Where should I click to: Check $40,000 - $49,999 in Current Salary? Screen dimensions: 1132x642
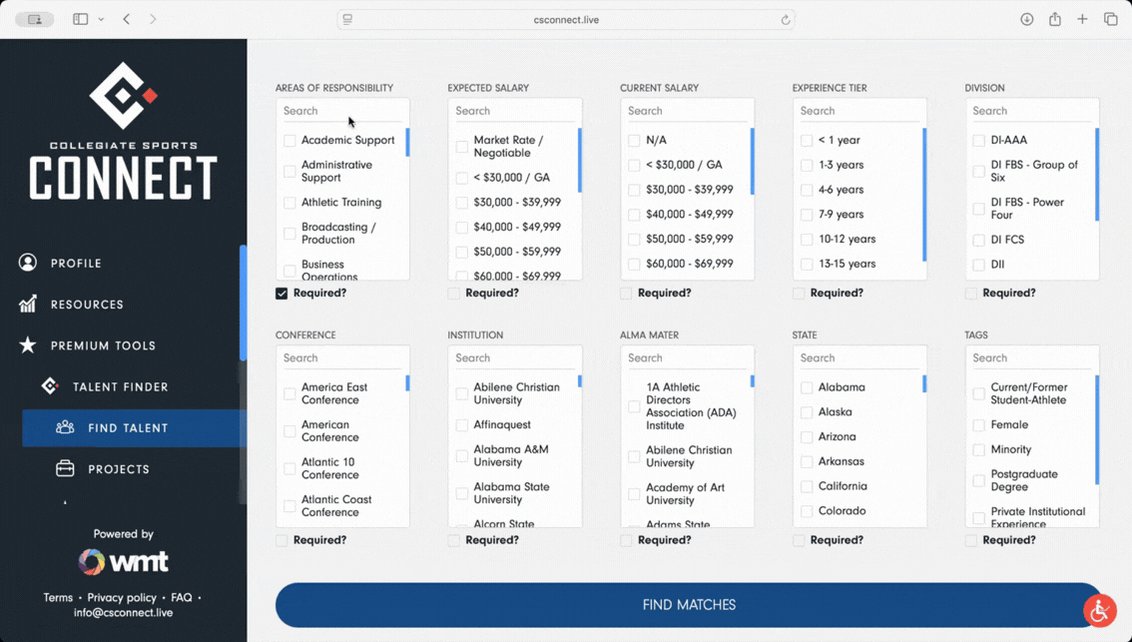634,214
